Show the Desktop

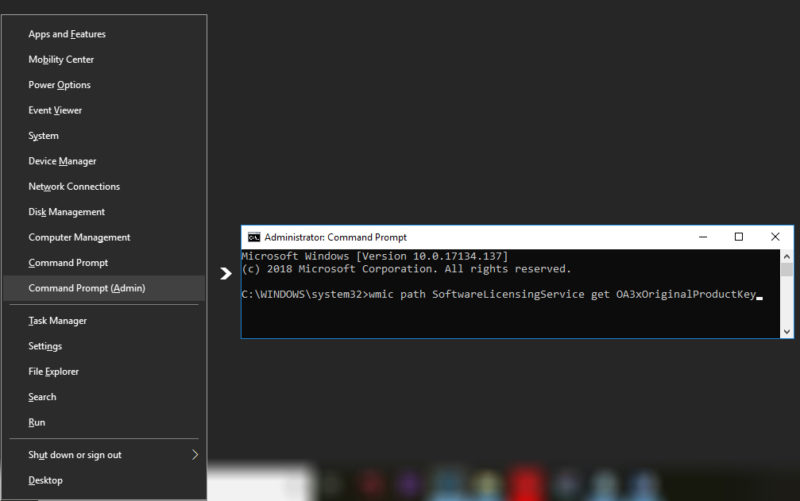(x=45, y=480)
